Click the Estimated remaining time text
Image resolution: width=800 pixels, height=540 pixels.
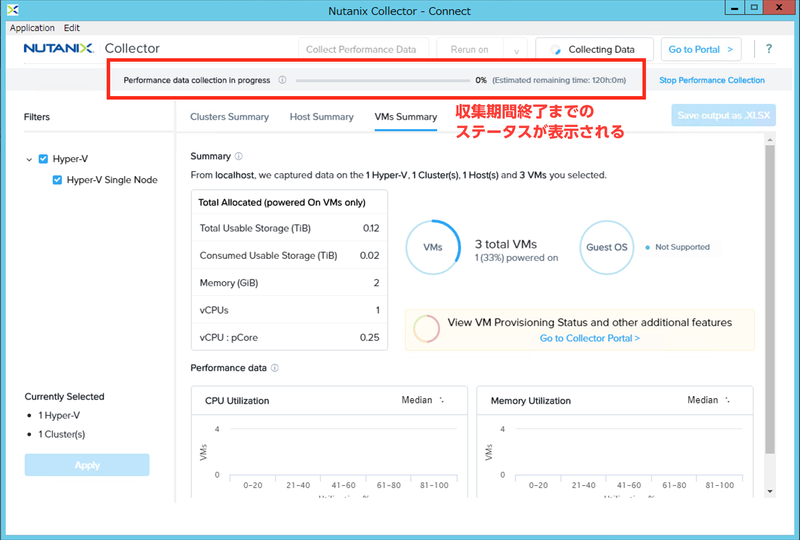pos(559,80)
